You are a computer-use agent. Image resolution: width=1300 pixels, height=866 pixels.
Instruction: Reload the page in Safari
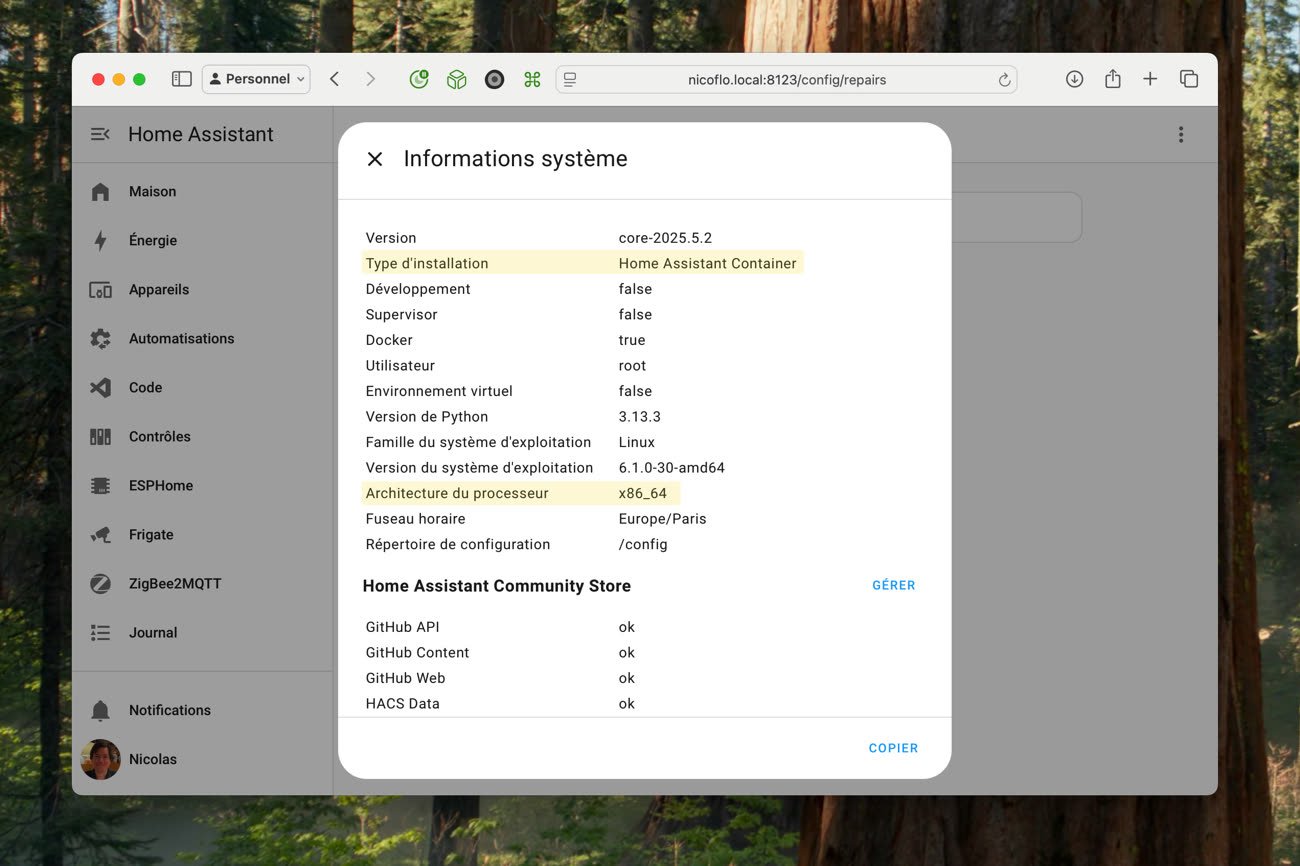click(x=1004, y=80)
